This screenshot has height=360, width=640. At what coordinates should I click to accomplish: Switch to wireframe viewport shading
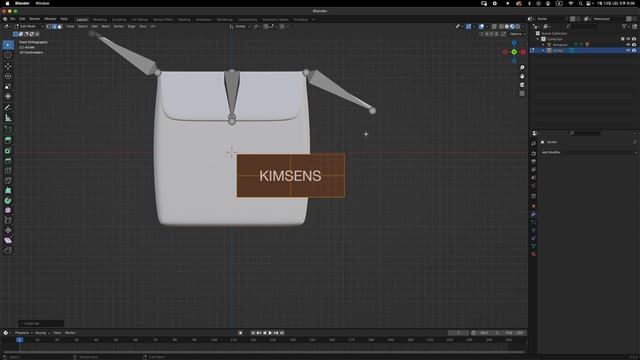click(x=501, y=27)
